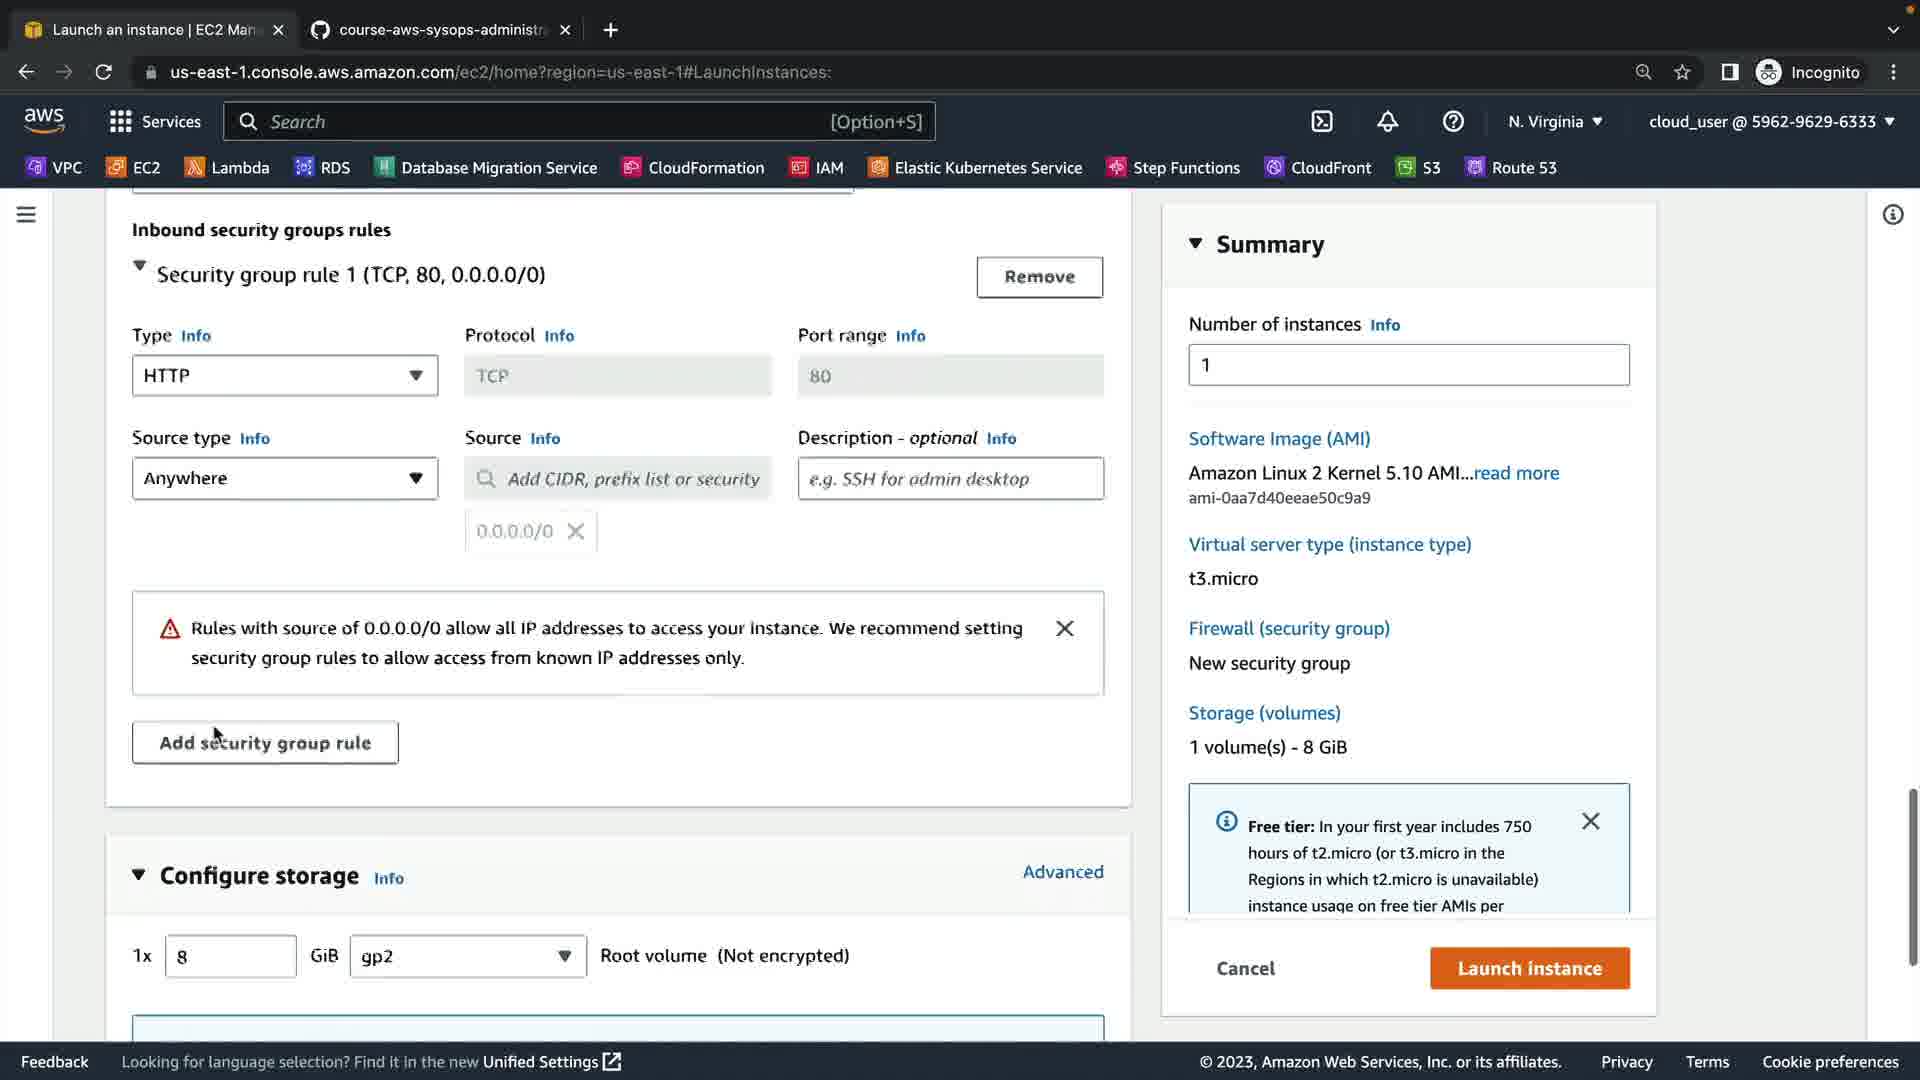Click the help question mark icon
This screenshot has width=1920, height=1080.
click(1453, 121)
